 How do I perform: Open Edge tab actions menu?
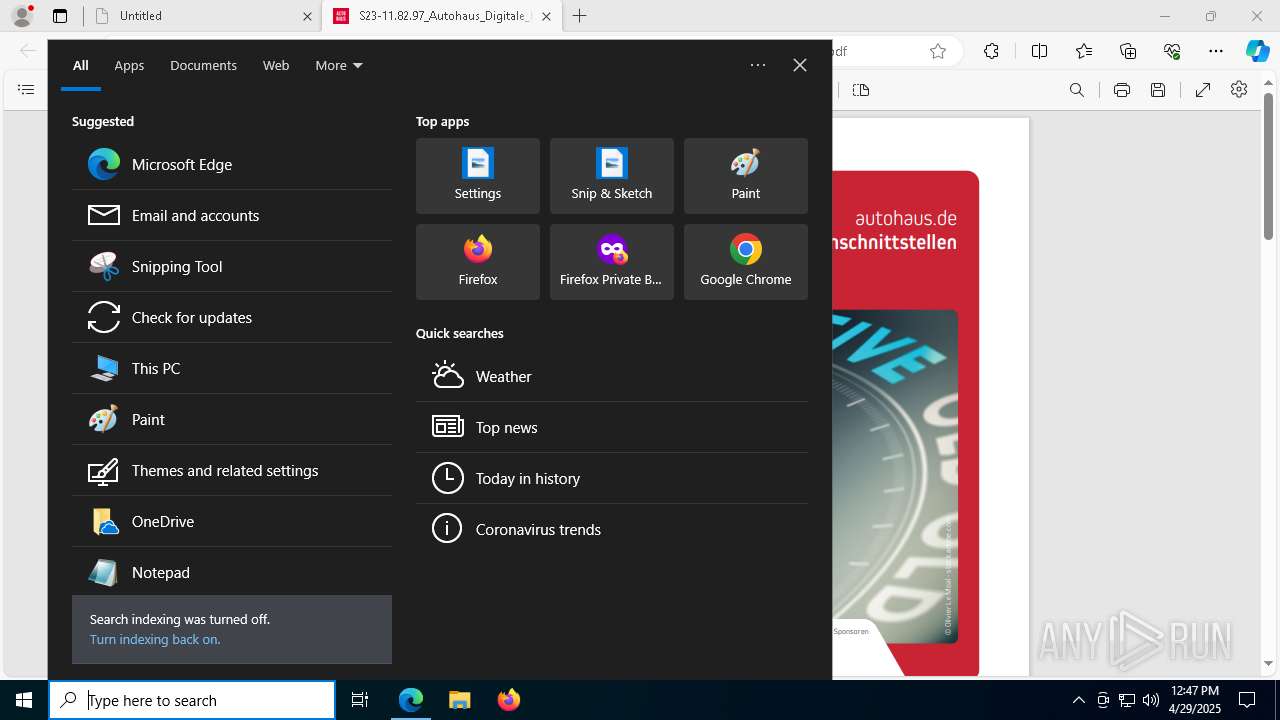[60, 16]
